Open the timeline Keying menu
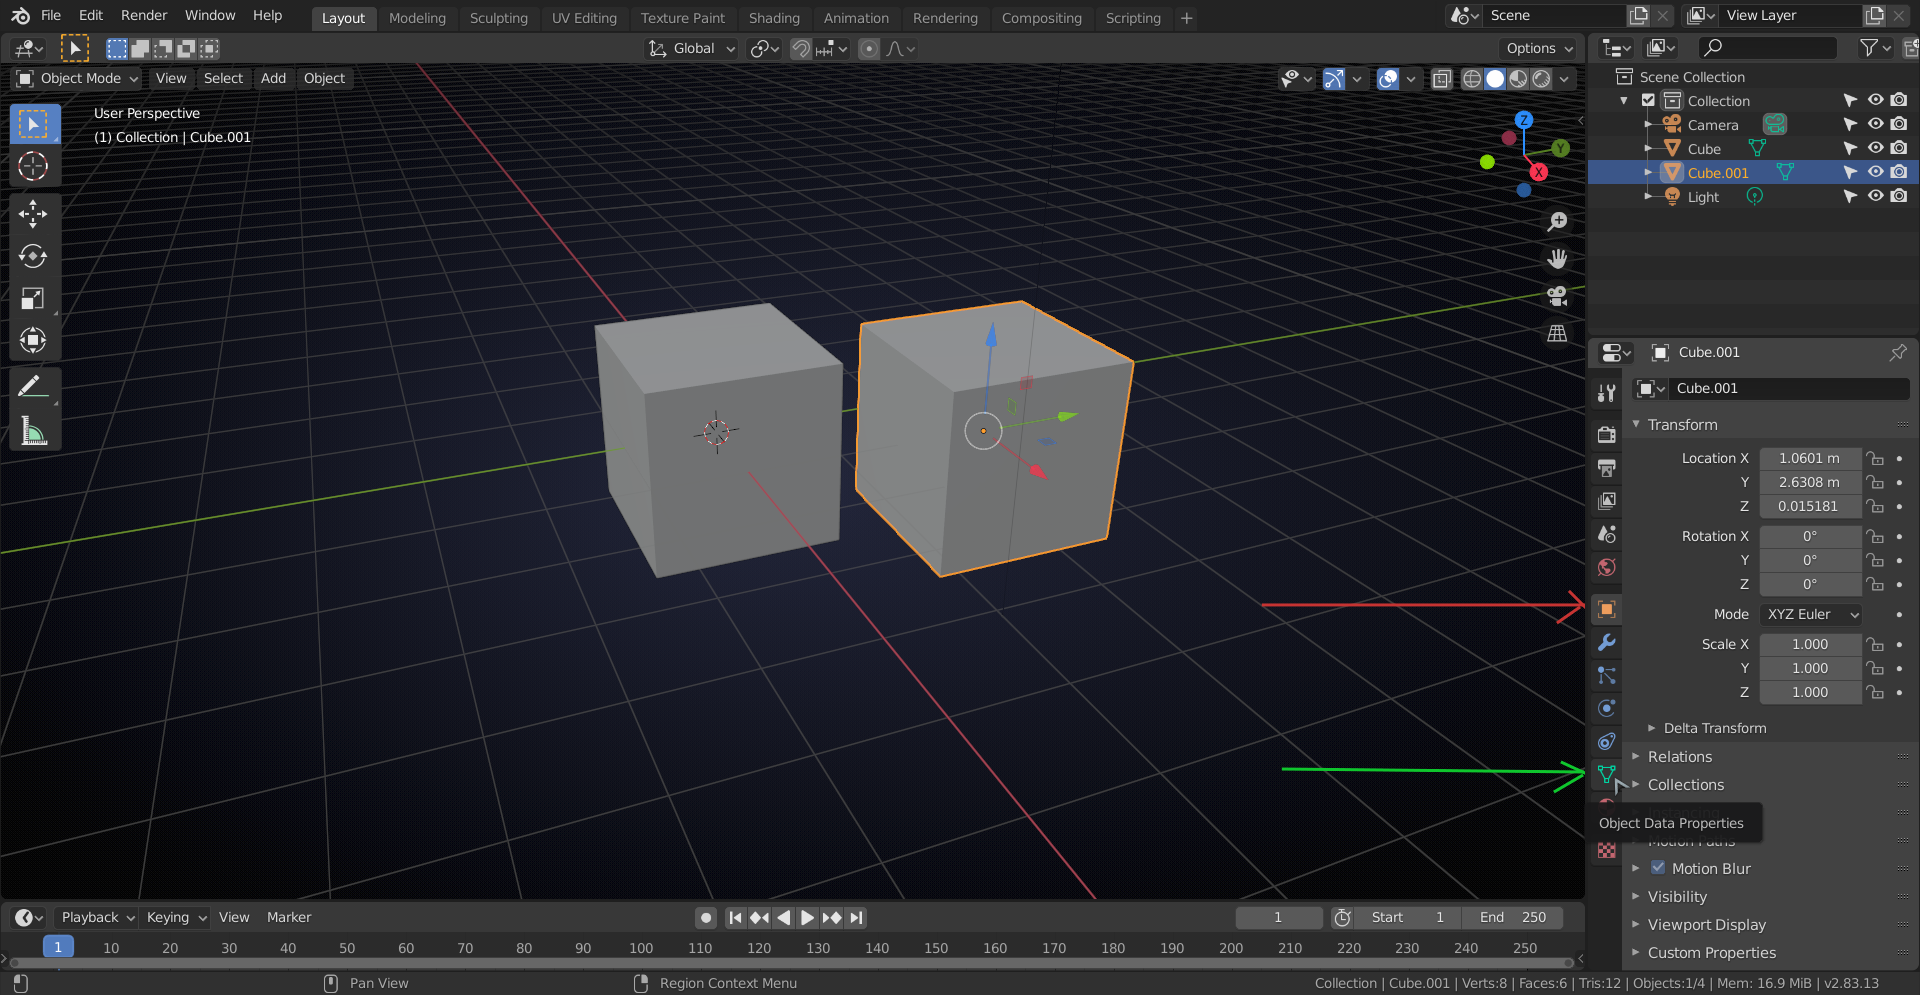Image resolution: width=1920 pixels, height=995 pixels. [x=176, y=917]
